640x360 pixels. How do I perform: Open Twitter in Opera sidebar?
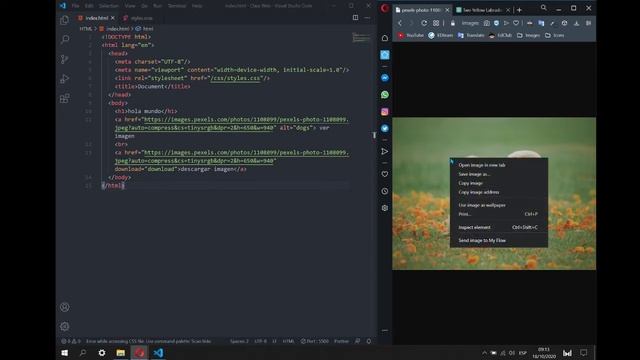point(384,128)
